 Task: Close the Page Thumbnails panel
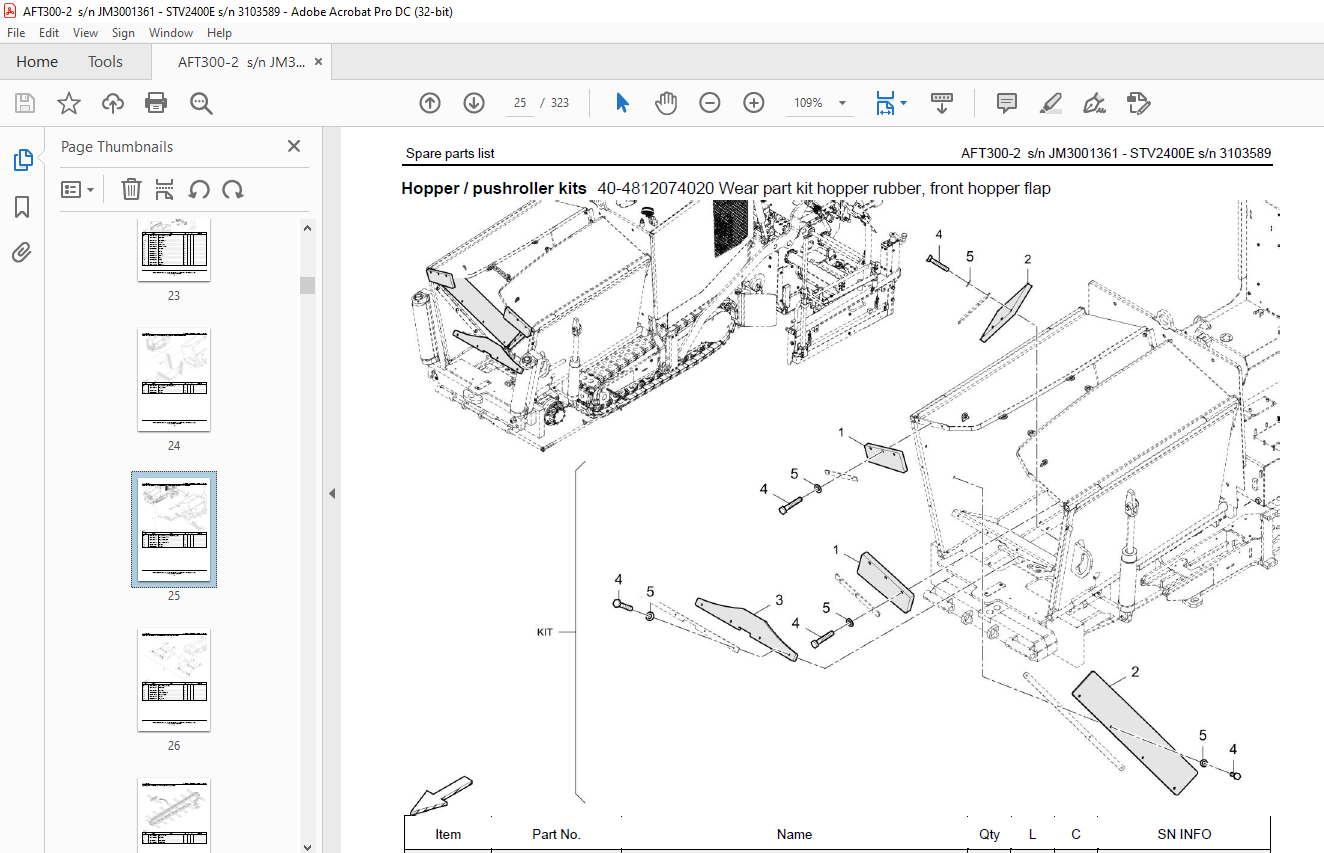(x=294, y=146)
